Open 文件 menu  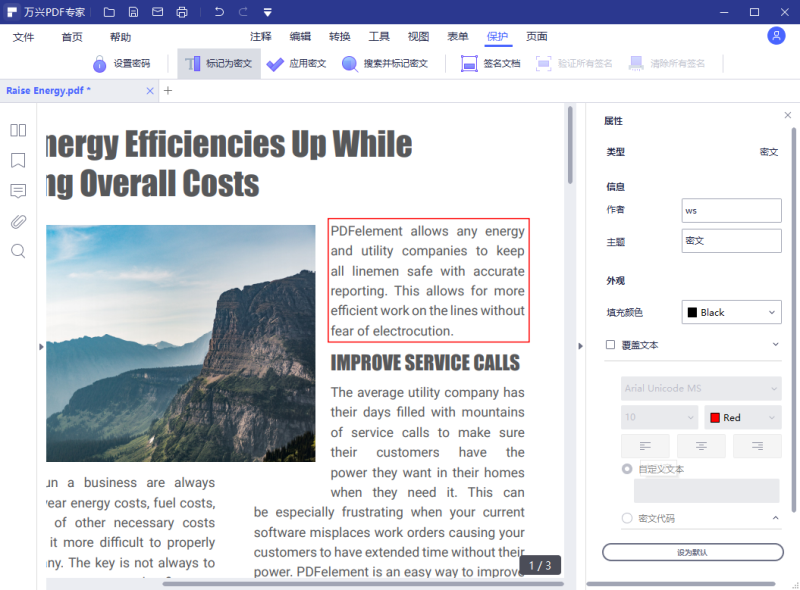coord(23,37)
